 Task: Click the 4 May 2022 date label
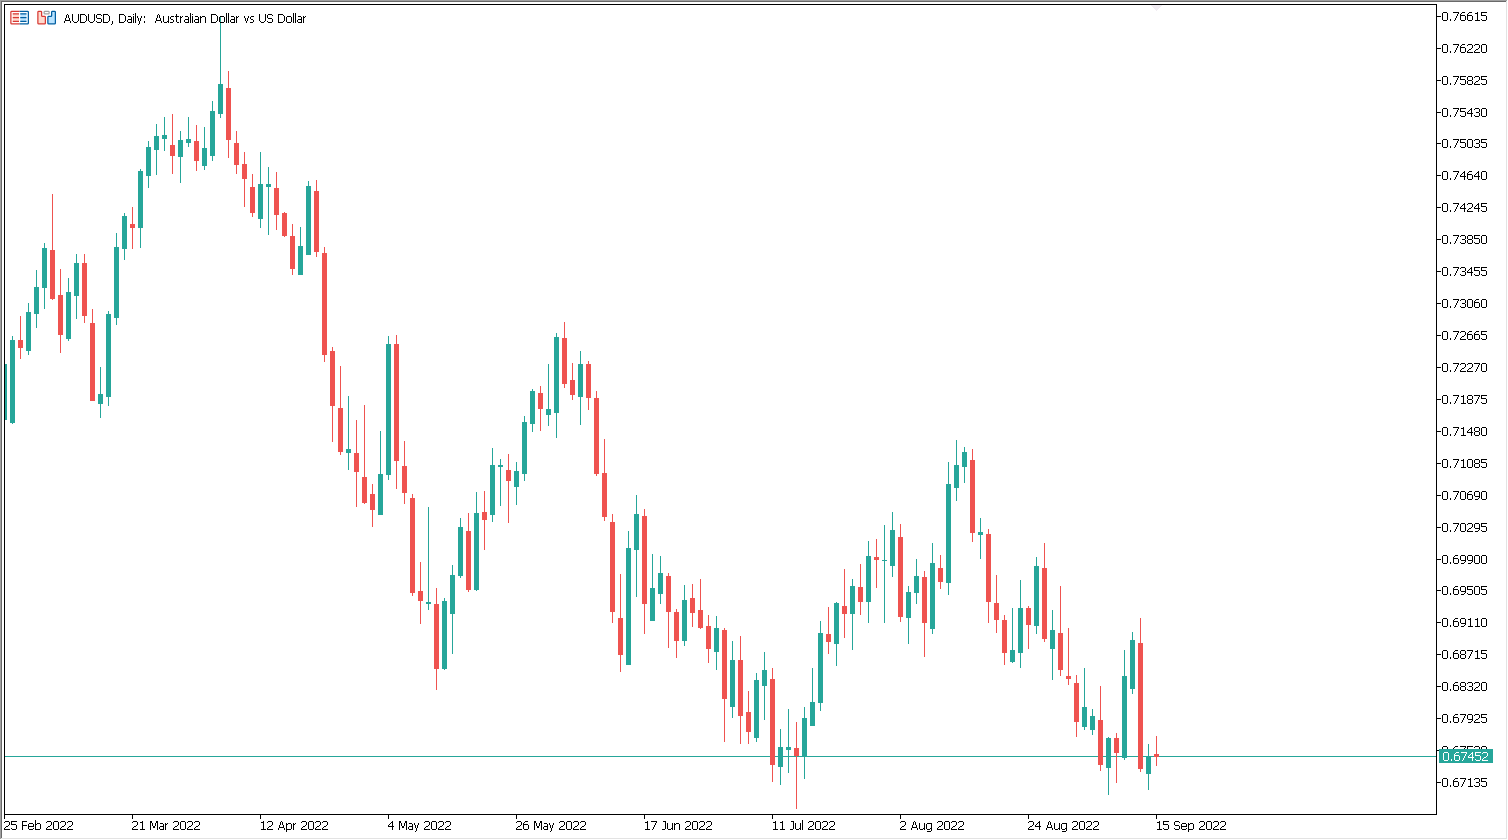coord(419,826)
